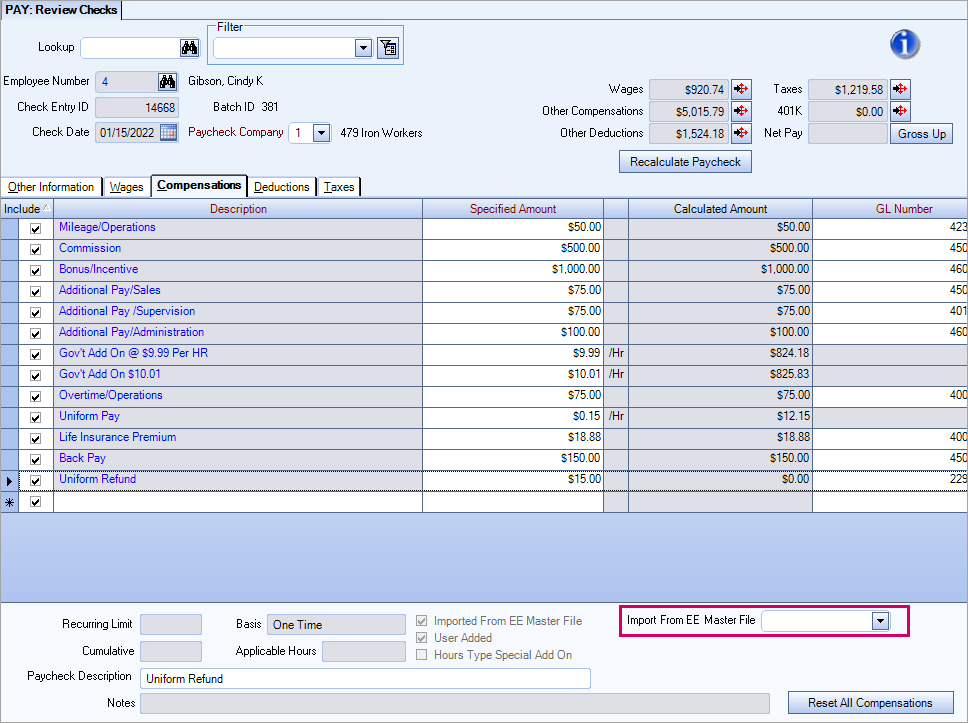The height and width of the screenshot is (723, 968).
Task: Toggle Include for Gov't Add On $10.01
Action: coord(36,375)
